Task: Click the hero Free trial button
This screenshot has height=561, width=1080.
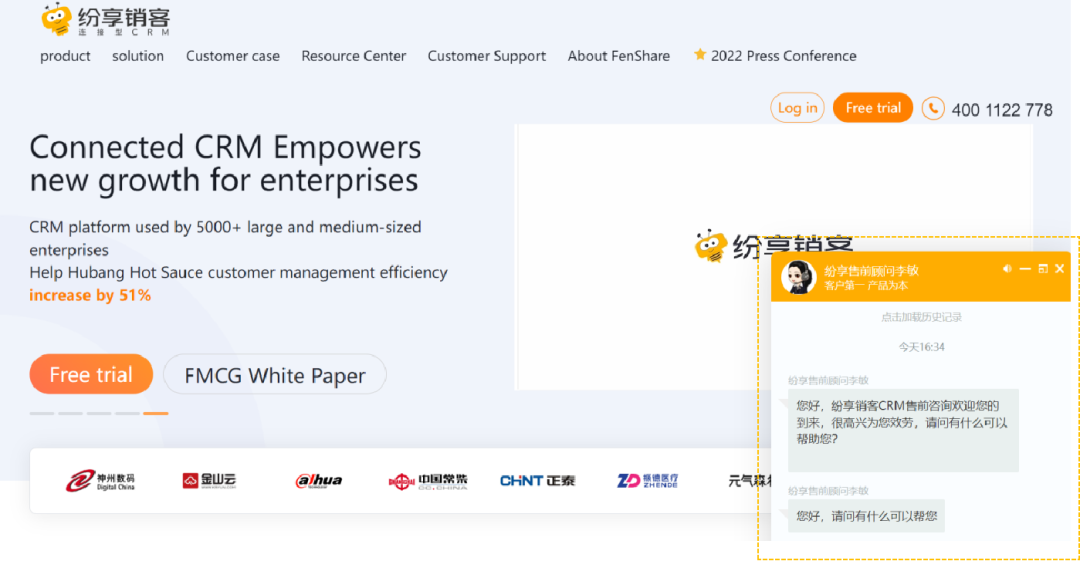Action: click(x=91, y=374)
